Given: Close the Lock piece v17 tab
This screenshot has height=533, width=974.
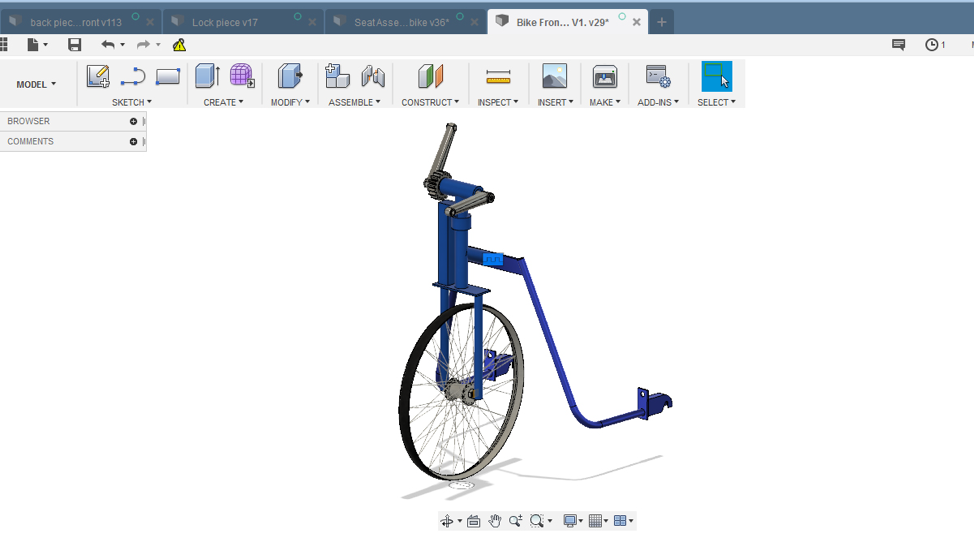Looking at the screenshot, I should 312,22.
